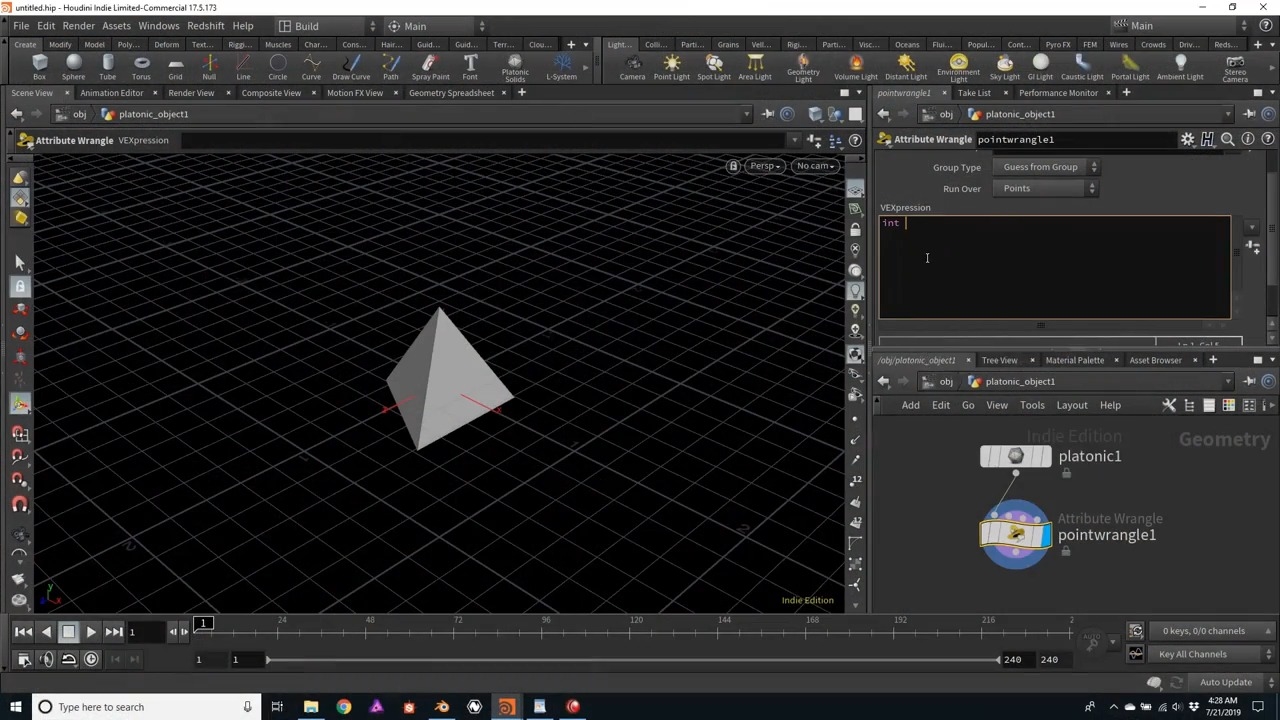Select the Line shelf tool

click(243, 67)
